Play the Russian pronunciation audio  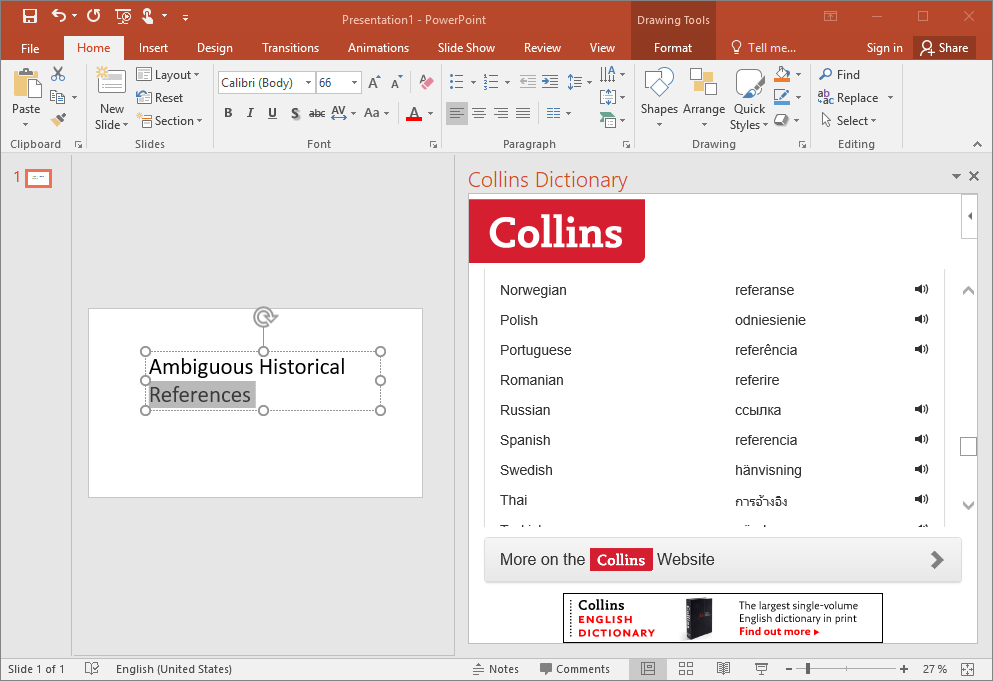pos(921,410)
